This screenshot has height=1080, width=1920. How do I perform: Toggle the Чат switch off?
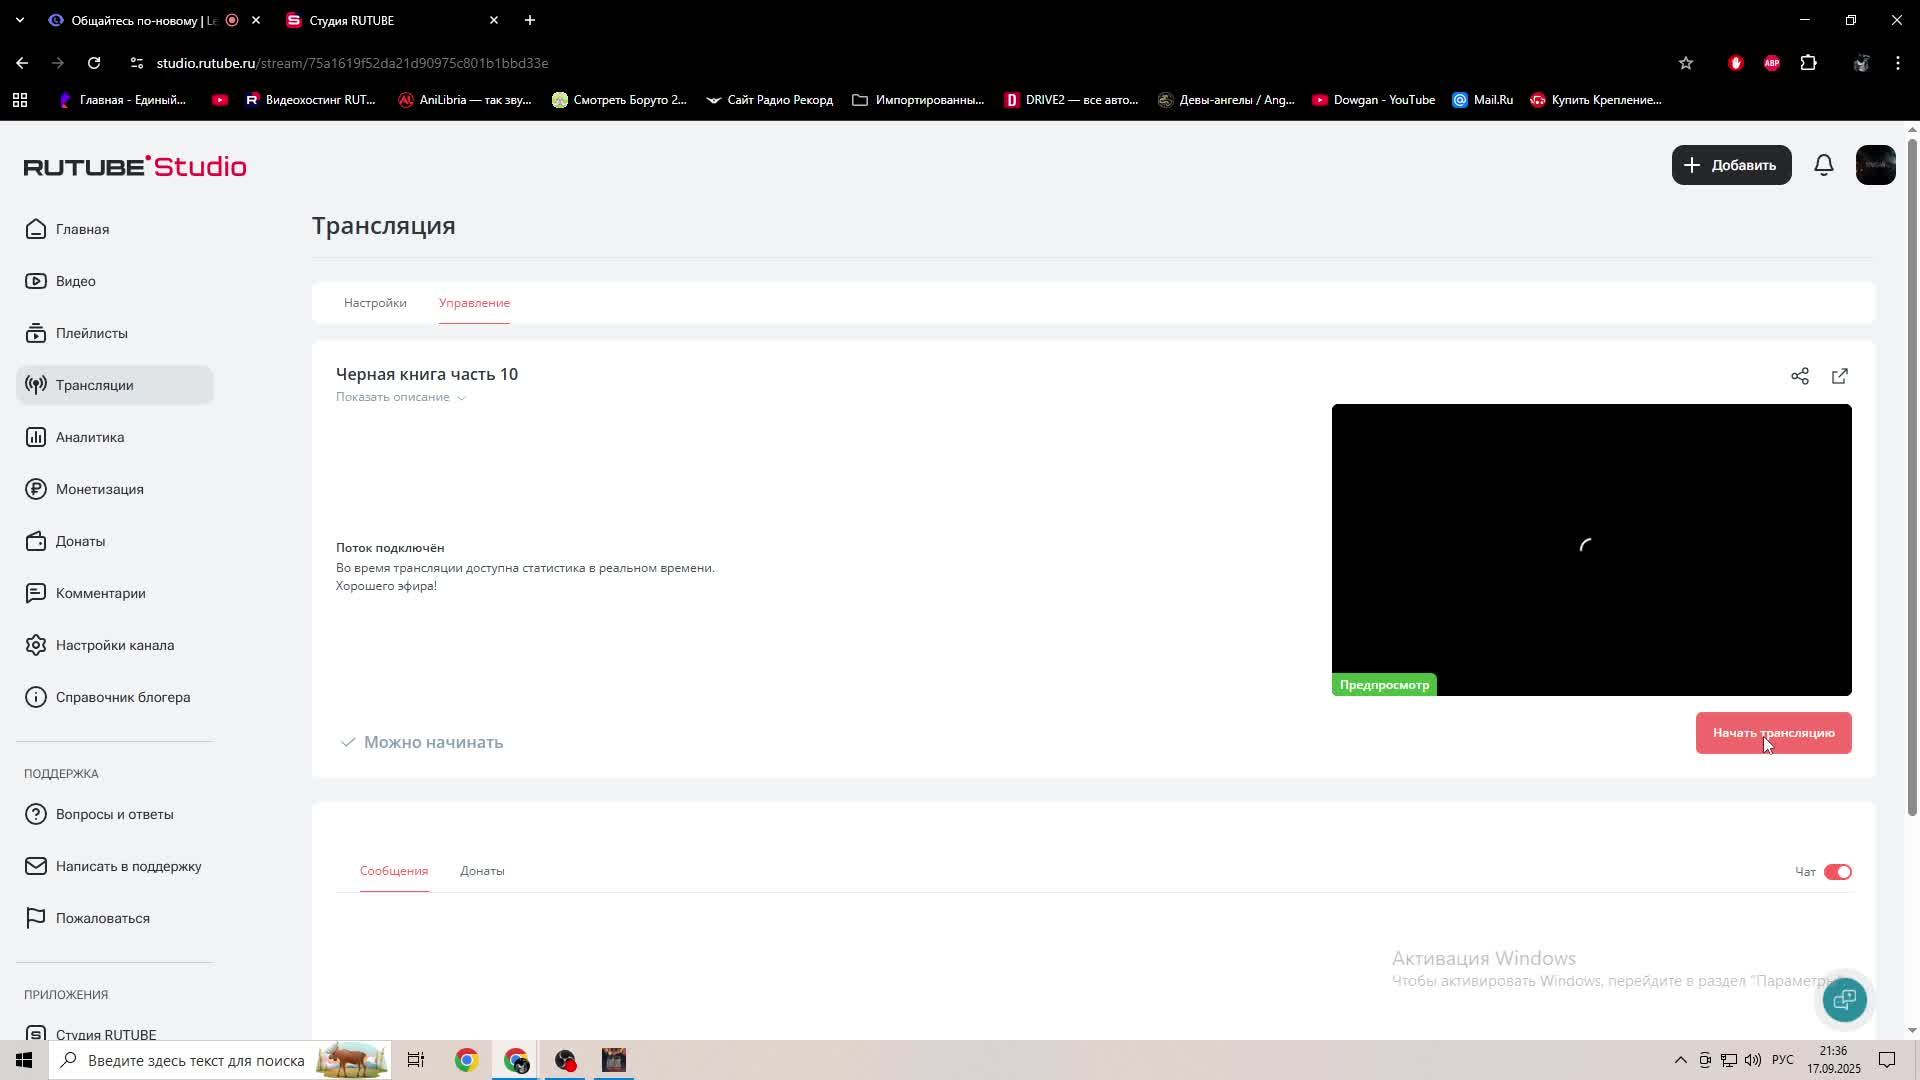pyautogui.click(x=1837, y=872)
